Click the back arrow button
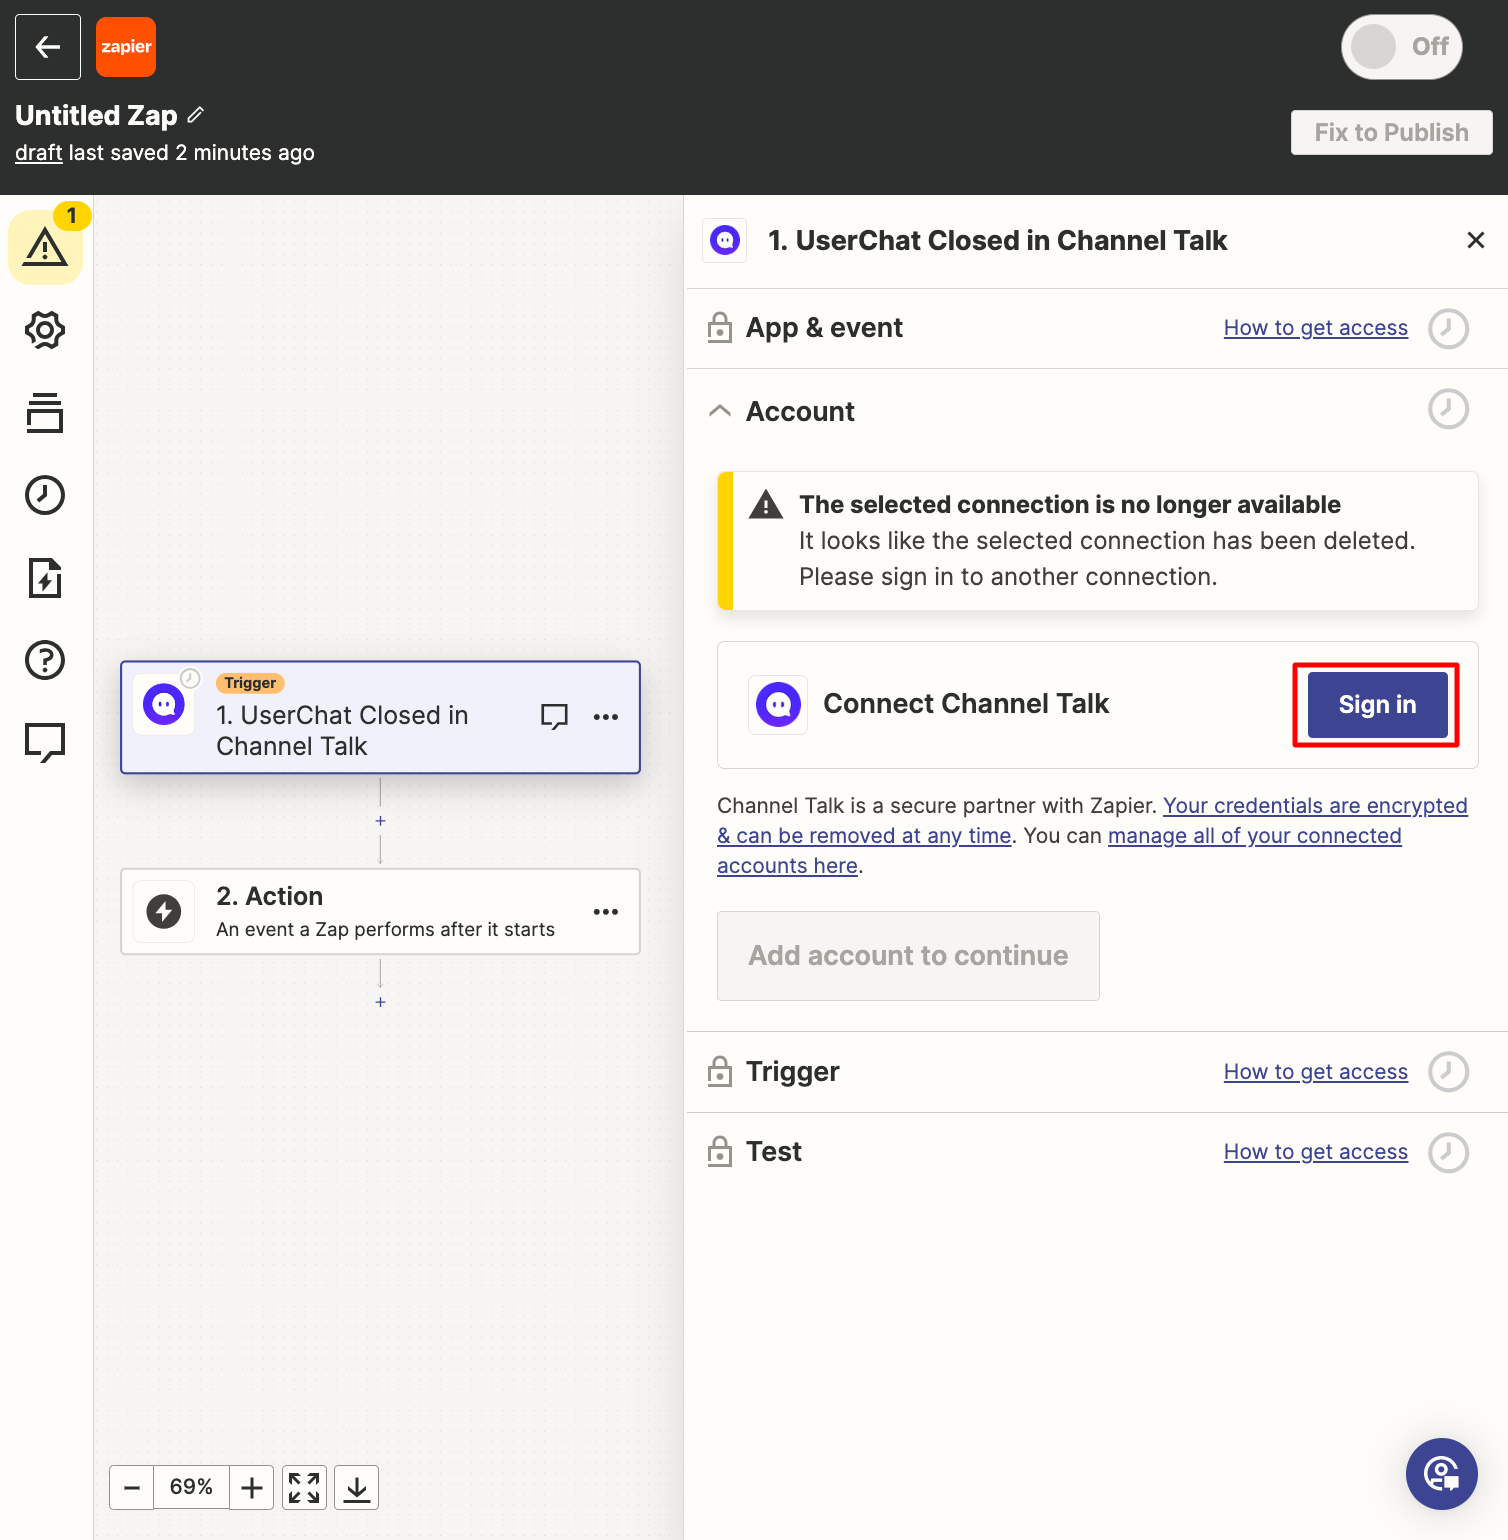The width and height of the screenshot is (1508, 1540). click(48, 47)
